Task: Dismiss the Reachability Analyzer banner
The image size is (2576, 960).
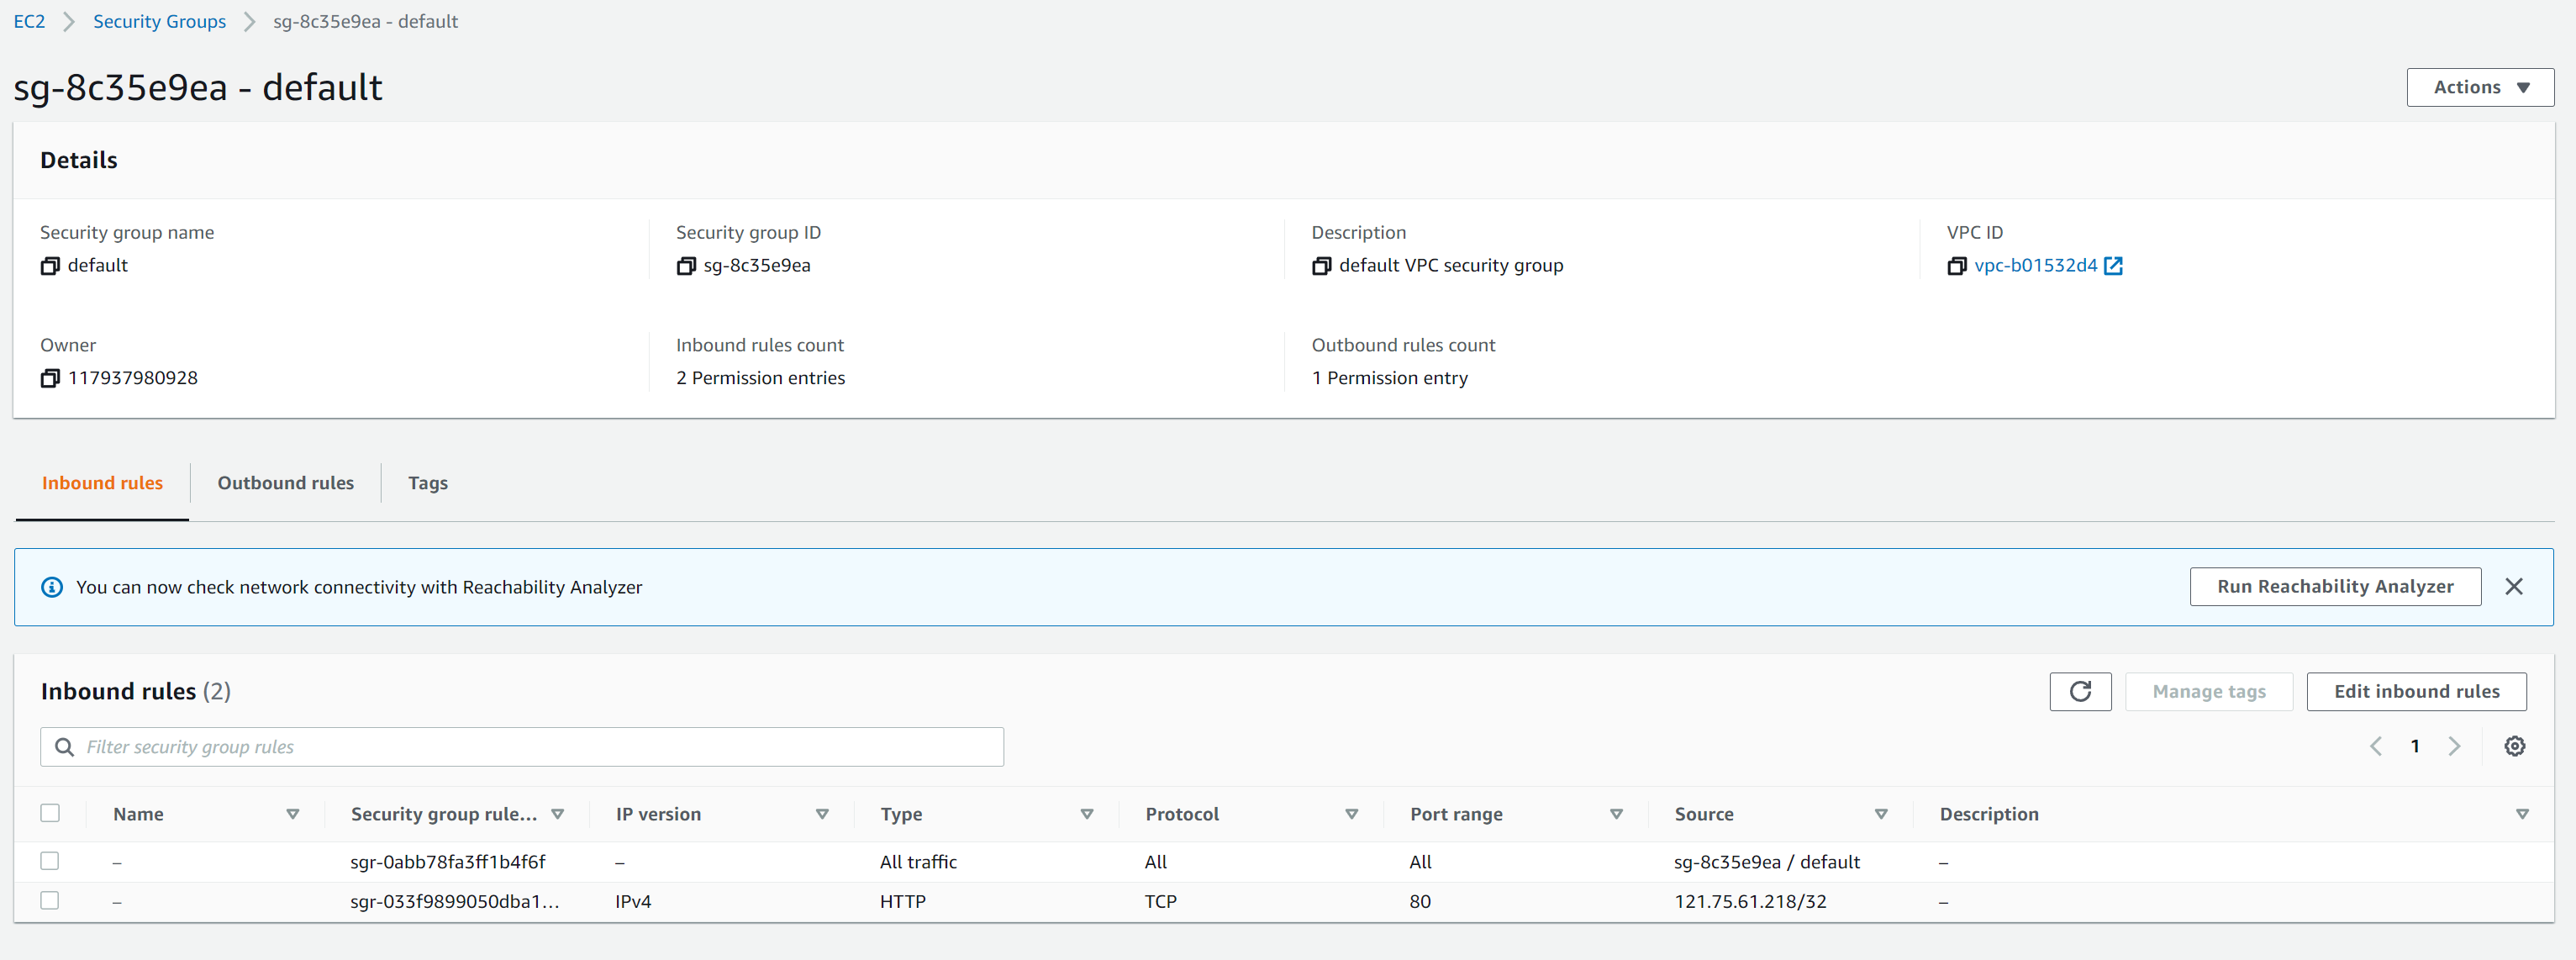Action: tap(2513, 587)
